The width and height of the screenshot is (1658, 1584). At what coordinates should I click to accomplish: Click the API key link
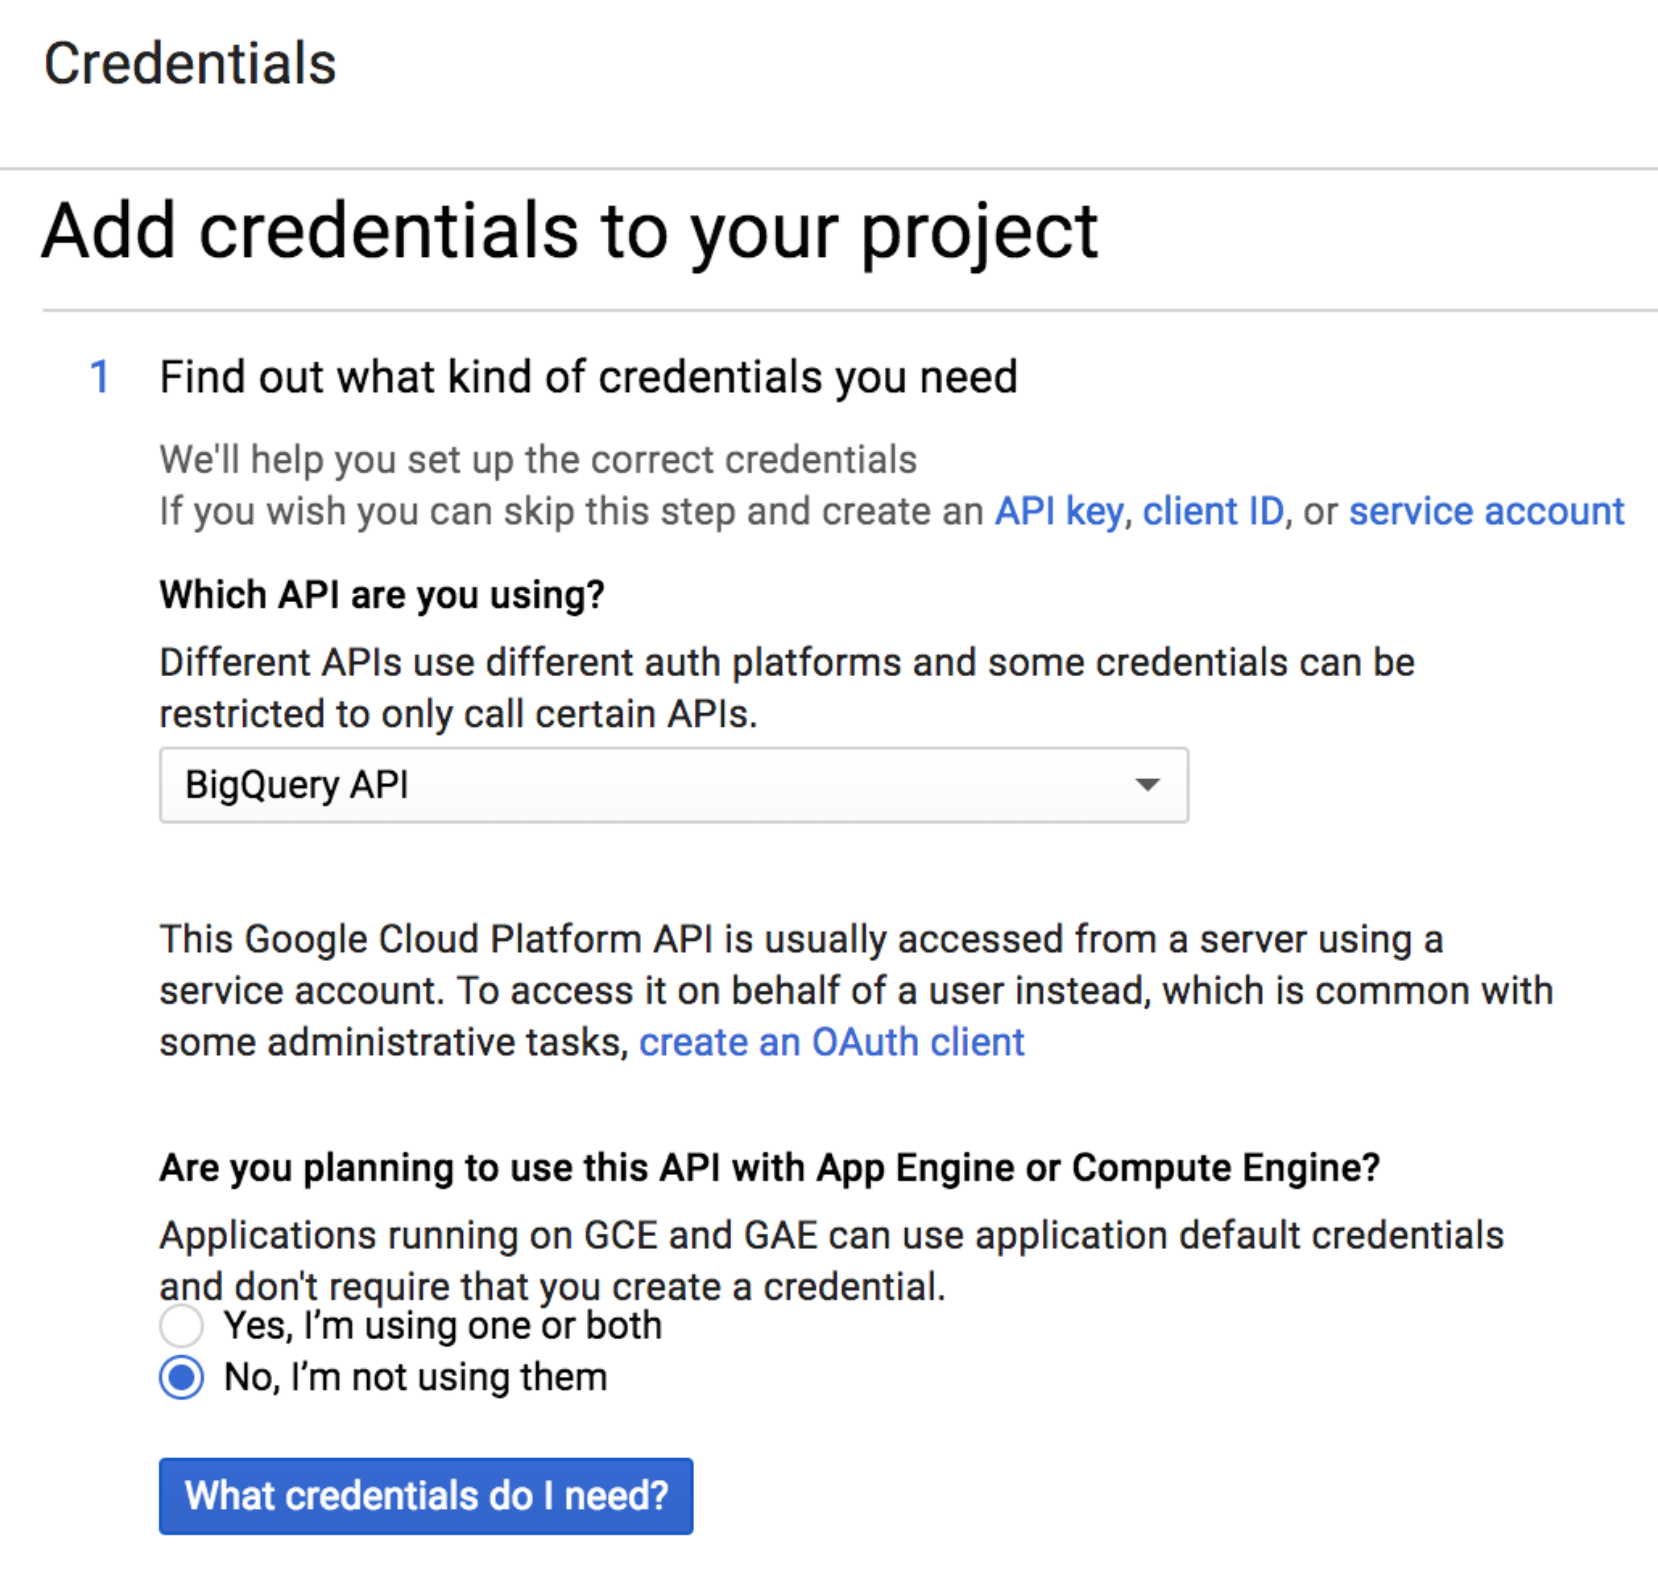[x=1058, y=511]
